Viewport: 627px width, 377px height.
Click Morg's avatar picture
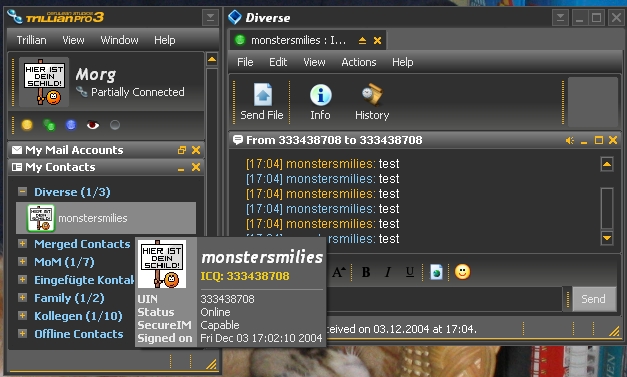pyautogui.click(x=44, y=82)
